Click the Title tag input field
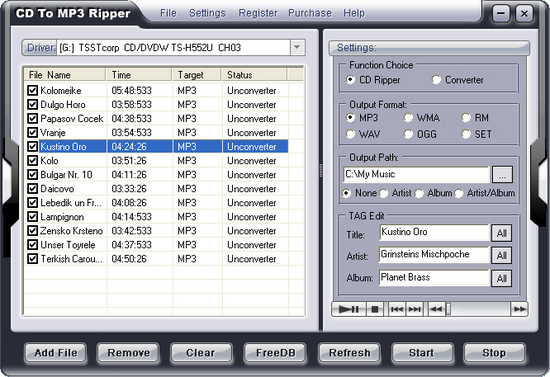Screen dimensions: 550x377 434,233
